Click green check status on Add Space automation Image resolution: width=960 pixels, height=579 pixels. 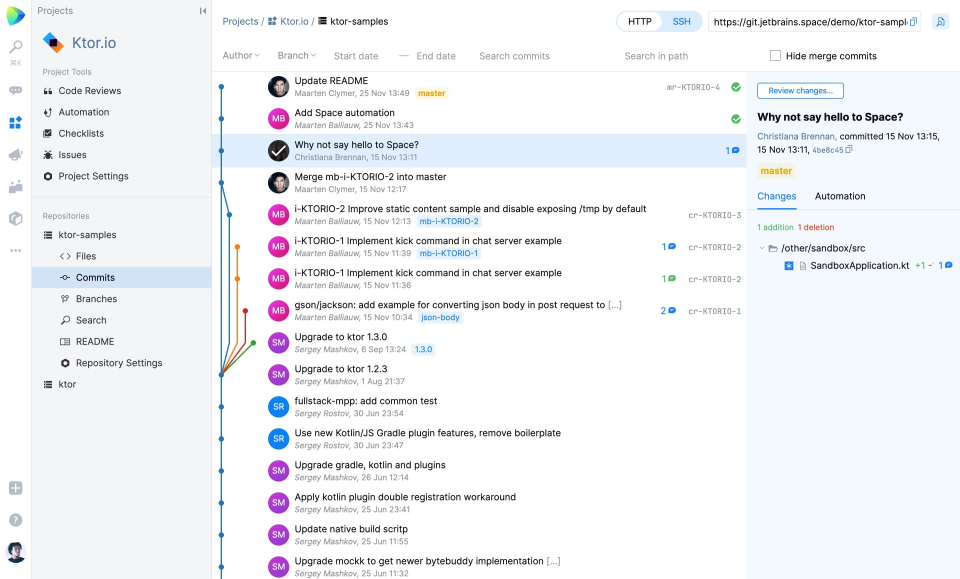tap(736, 119)
